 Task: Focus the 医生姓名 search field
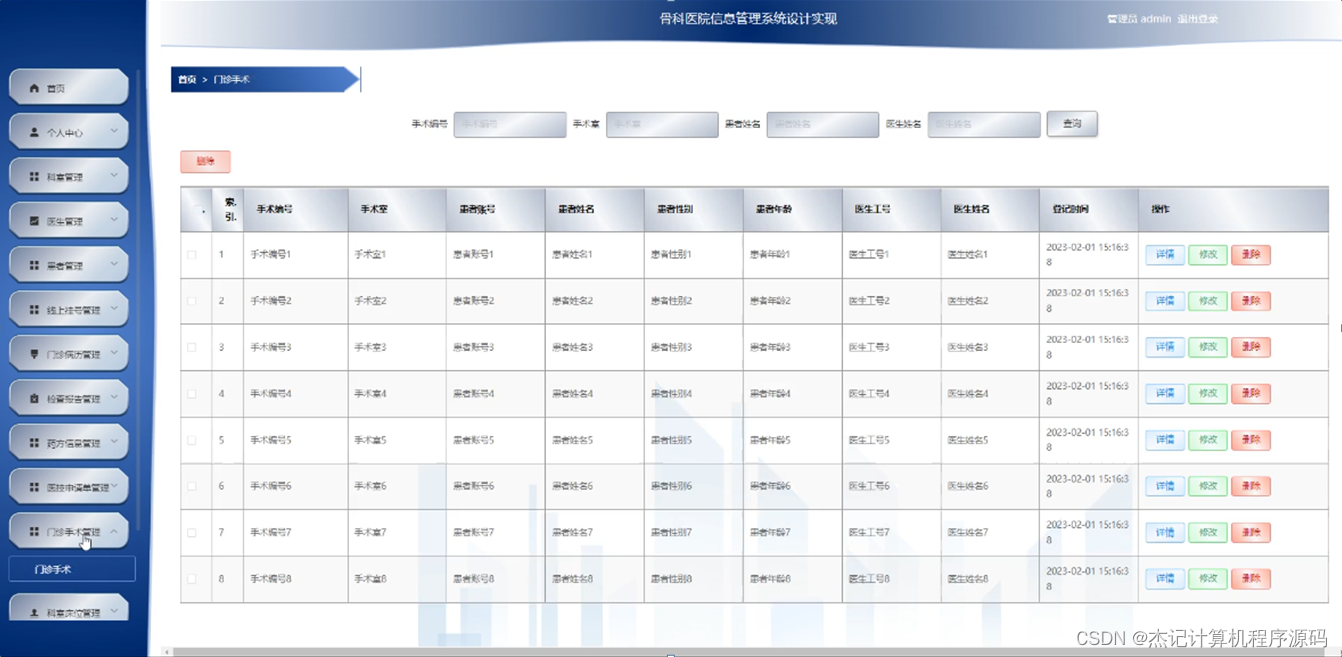(984, 124)
